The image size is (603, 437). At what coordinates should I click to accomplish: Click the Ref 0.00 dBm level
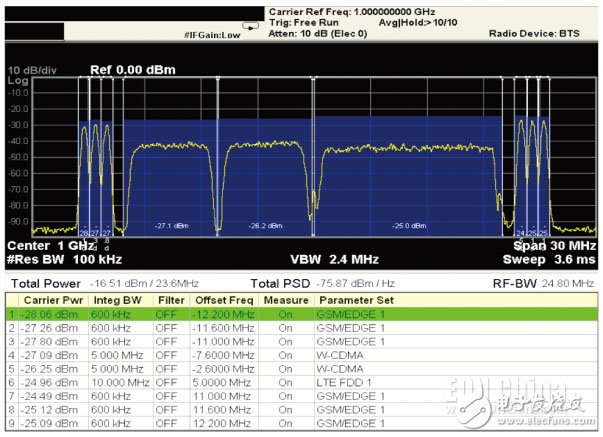126,69
